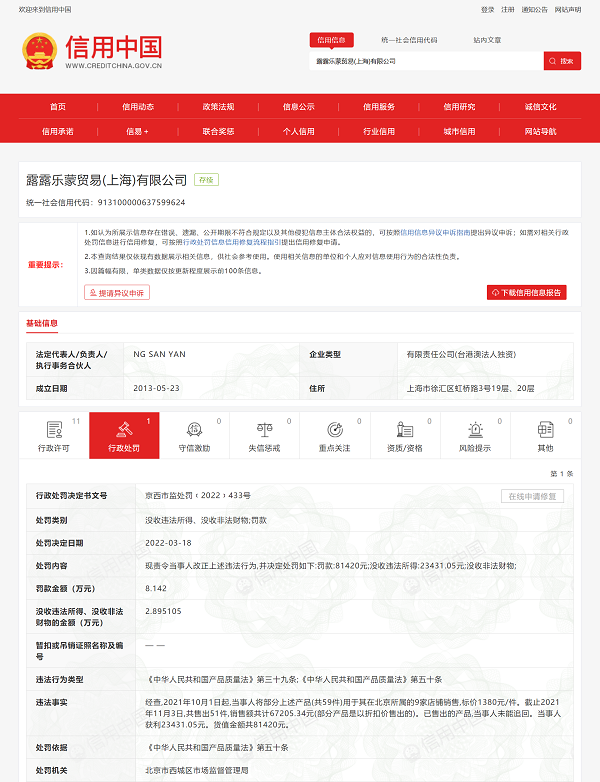Open 个人信用 navigation item
Screen dimensions: 600x782
299,132
